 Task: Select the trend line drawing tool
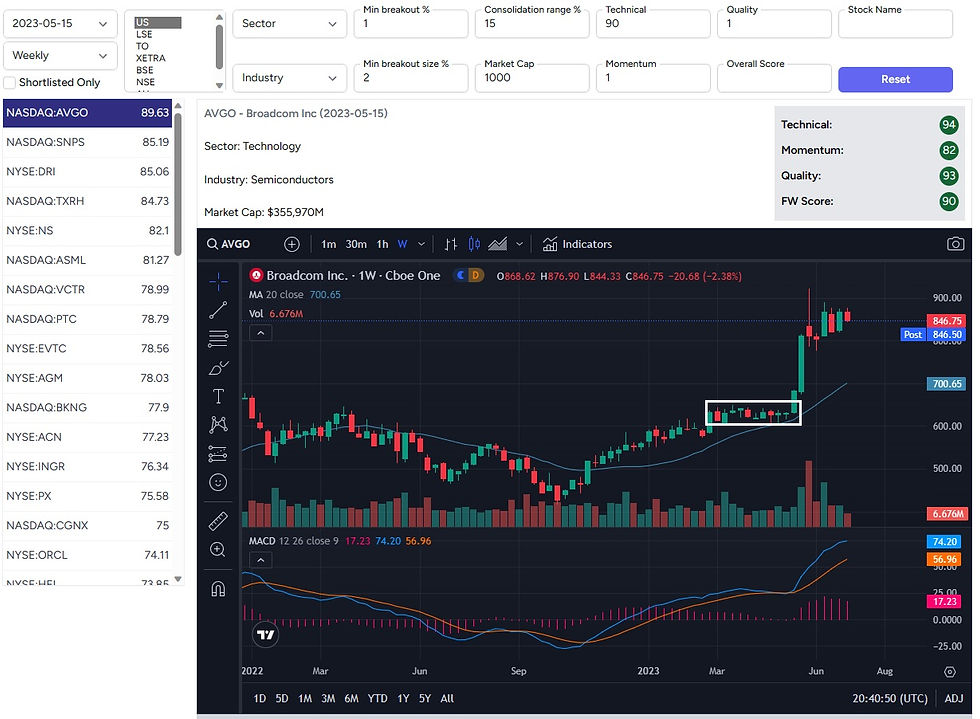click(x=218, y=310)
